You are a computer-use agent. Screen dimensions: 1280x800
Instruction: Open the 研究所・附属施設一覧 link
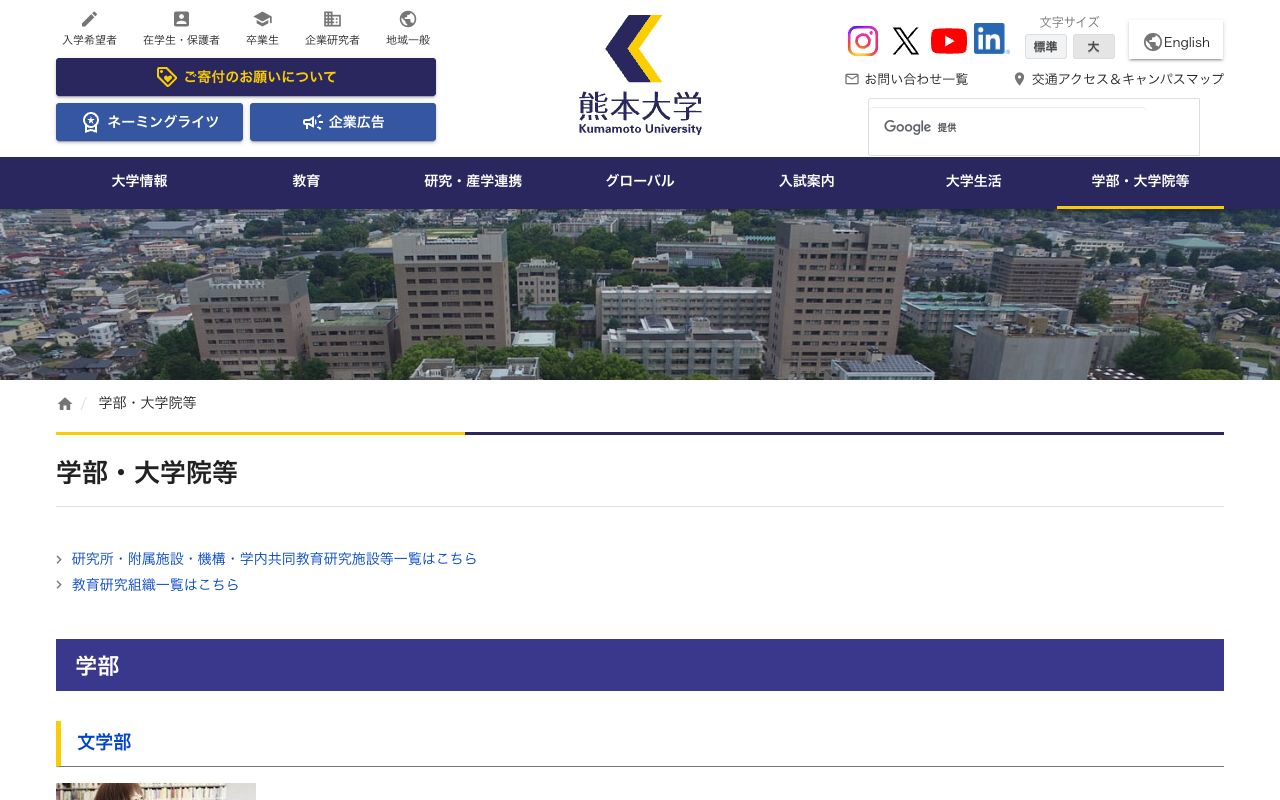coord(274,559)
